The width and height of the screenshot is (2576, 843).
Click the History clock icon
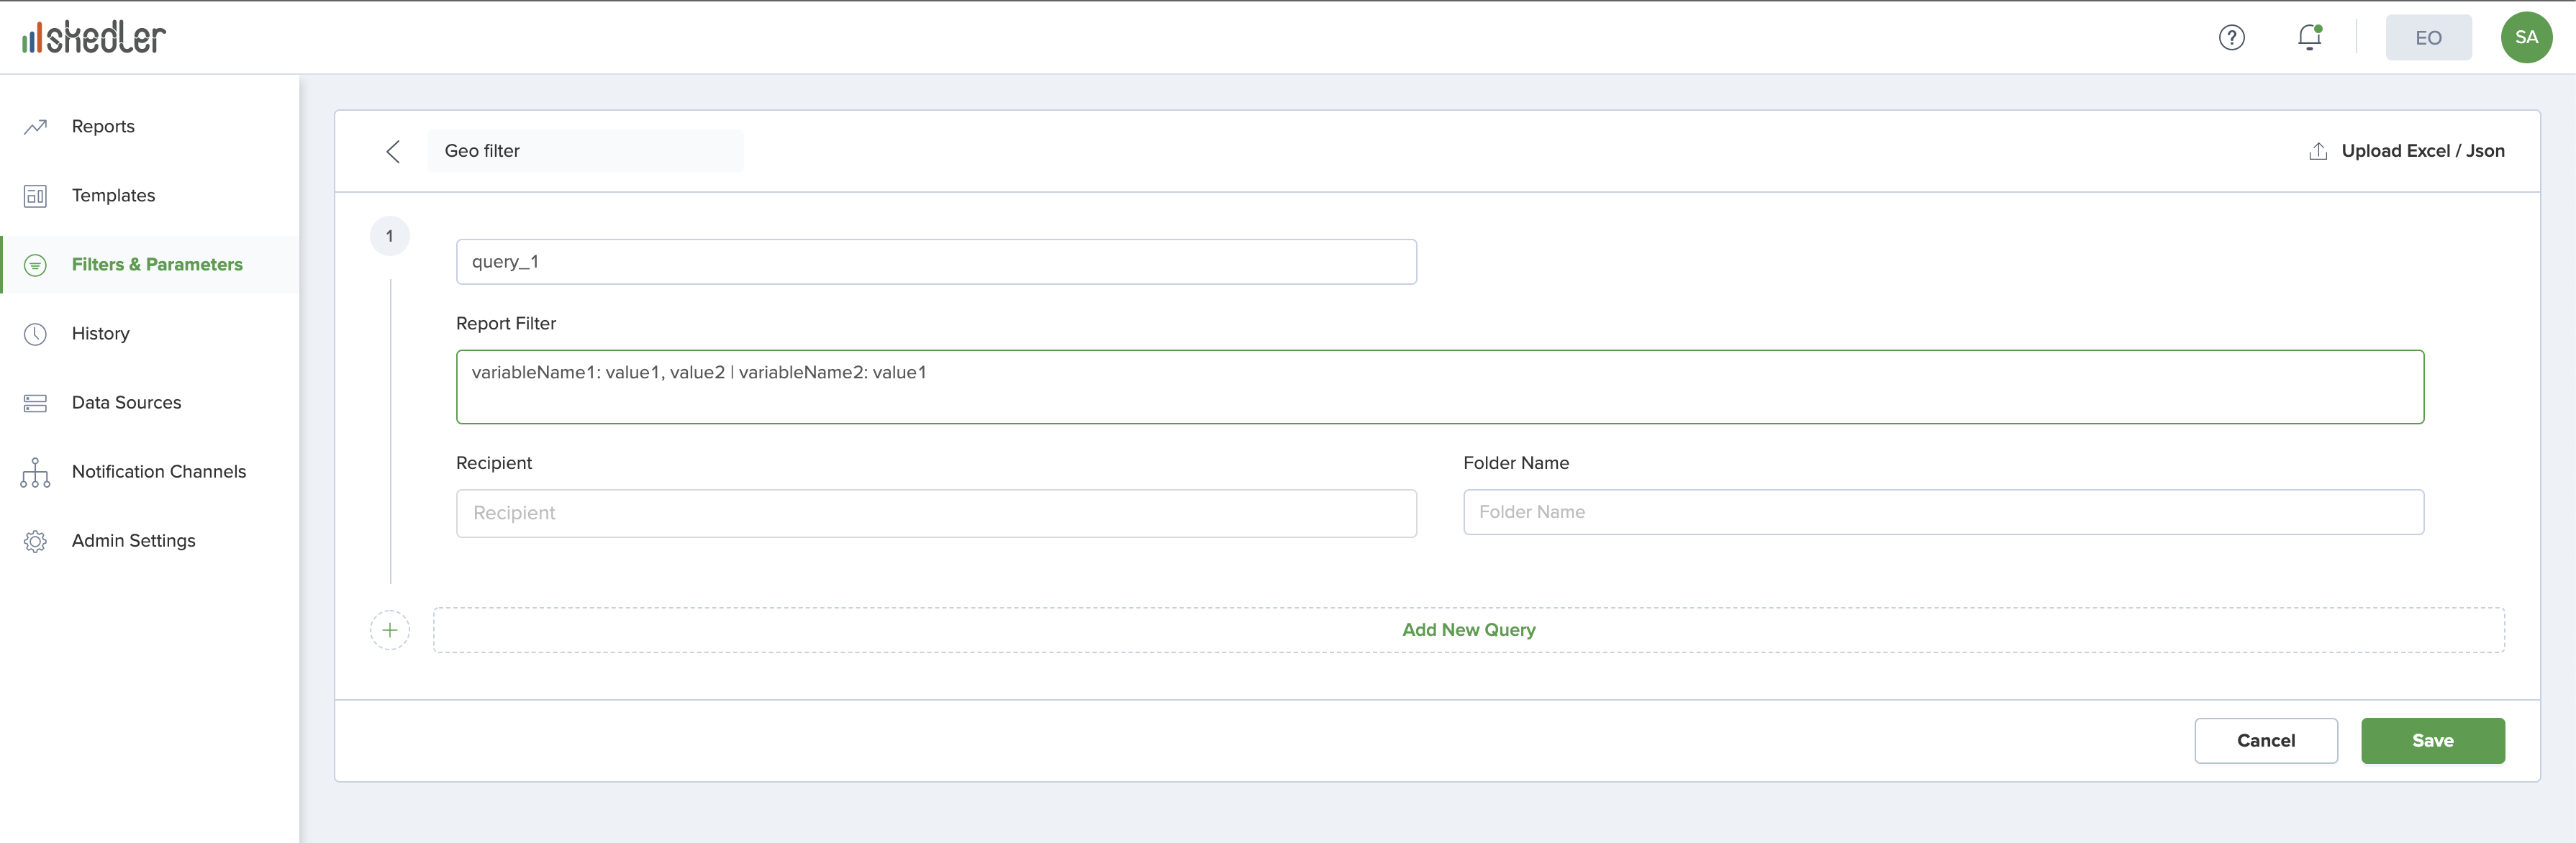[35, 334]
